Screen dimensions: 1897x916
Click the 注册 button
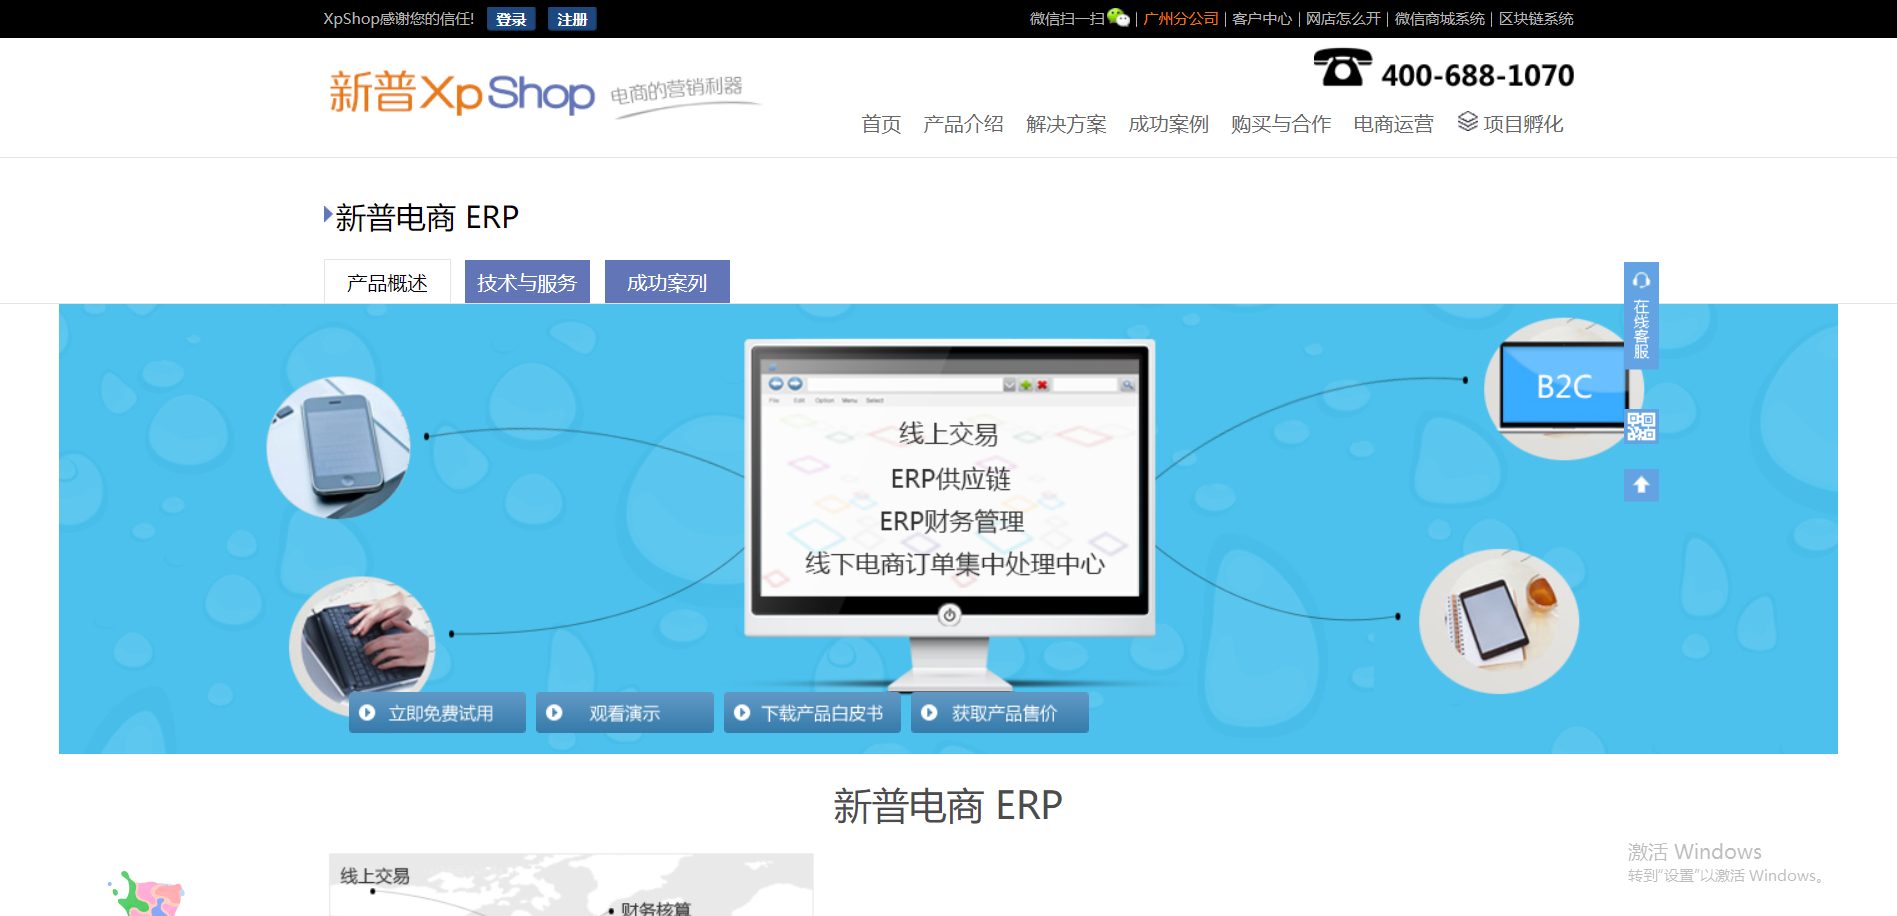(x=571, y=18)
